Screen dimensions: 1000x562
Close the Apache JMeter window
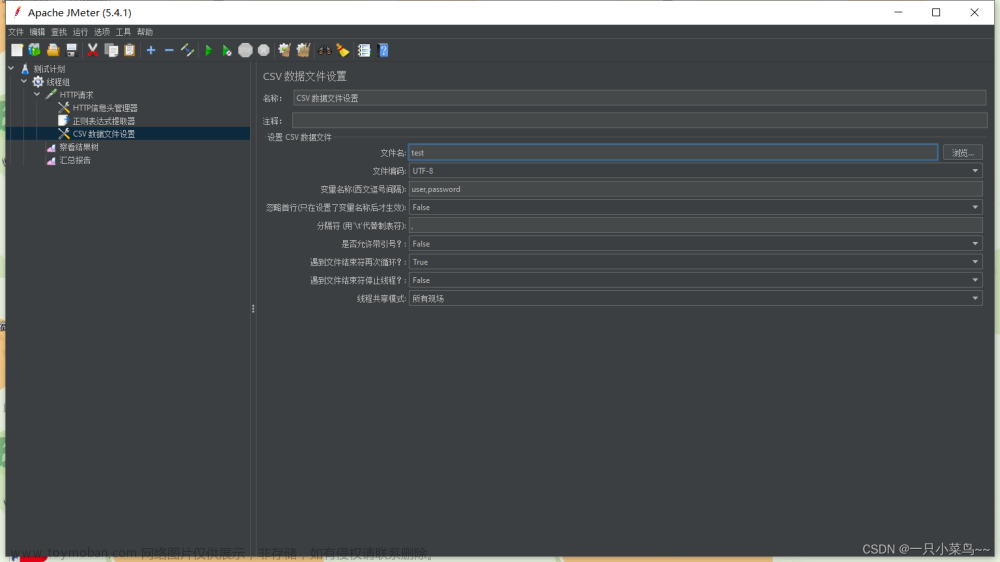[x=974, y=12]
